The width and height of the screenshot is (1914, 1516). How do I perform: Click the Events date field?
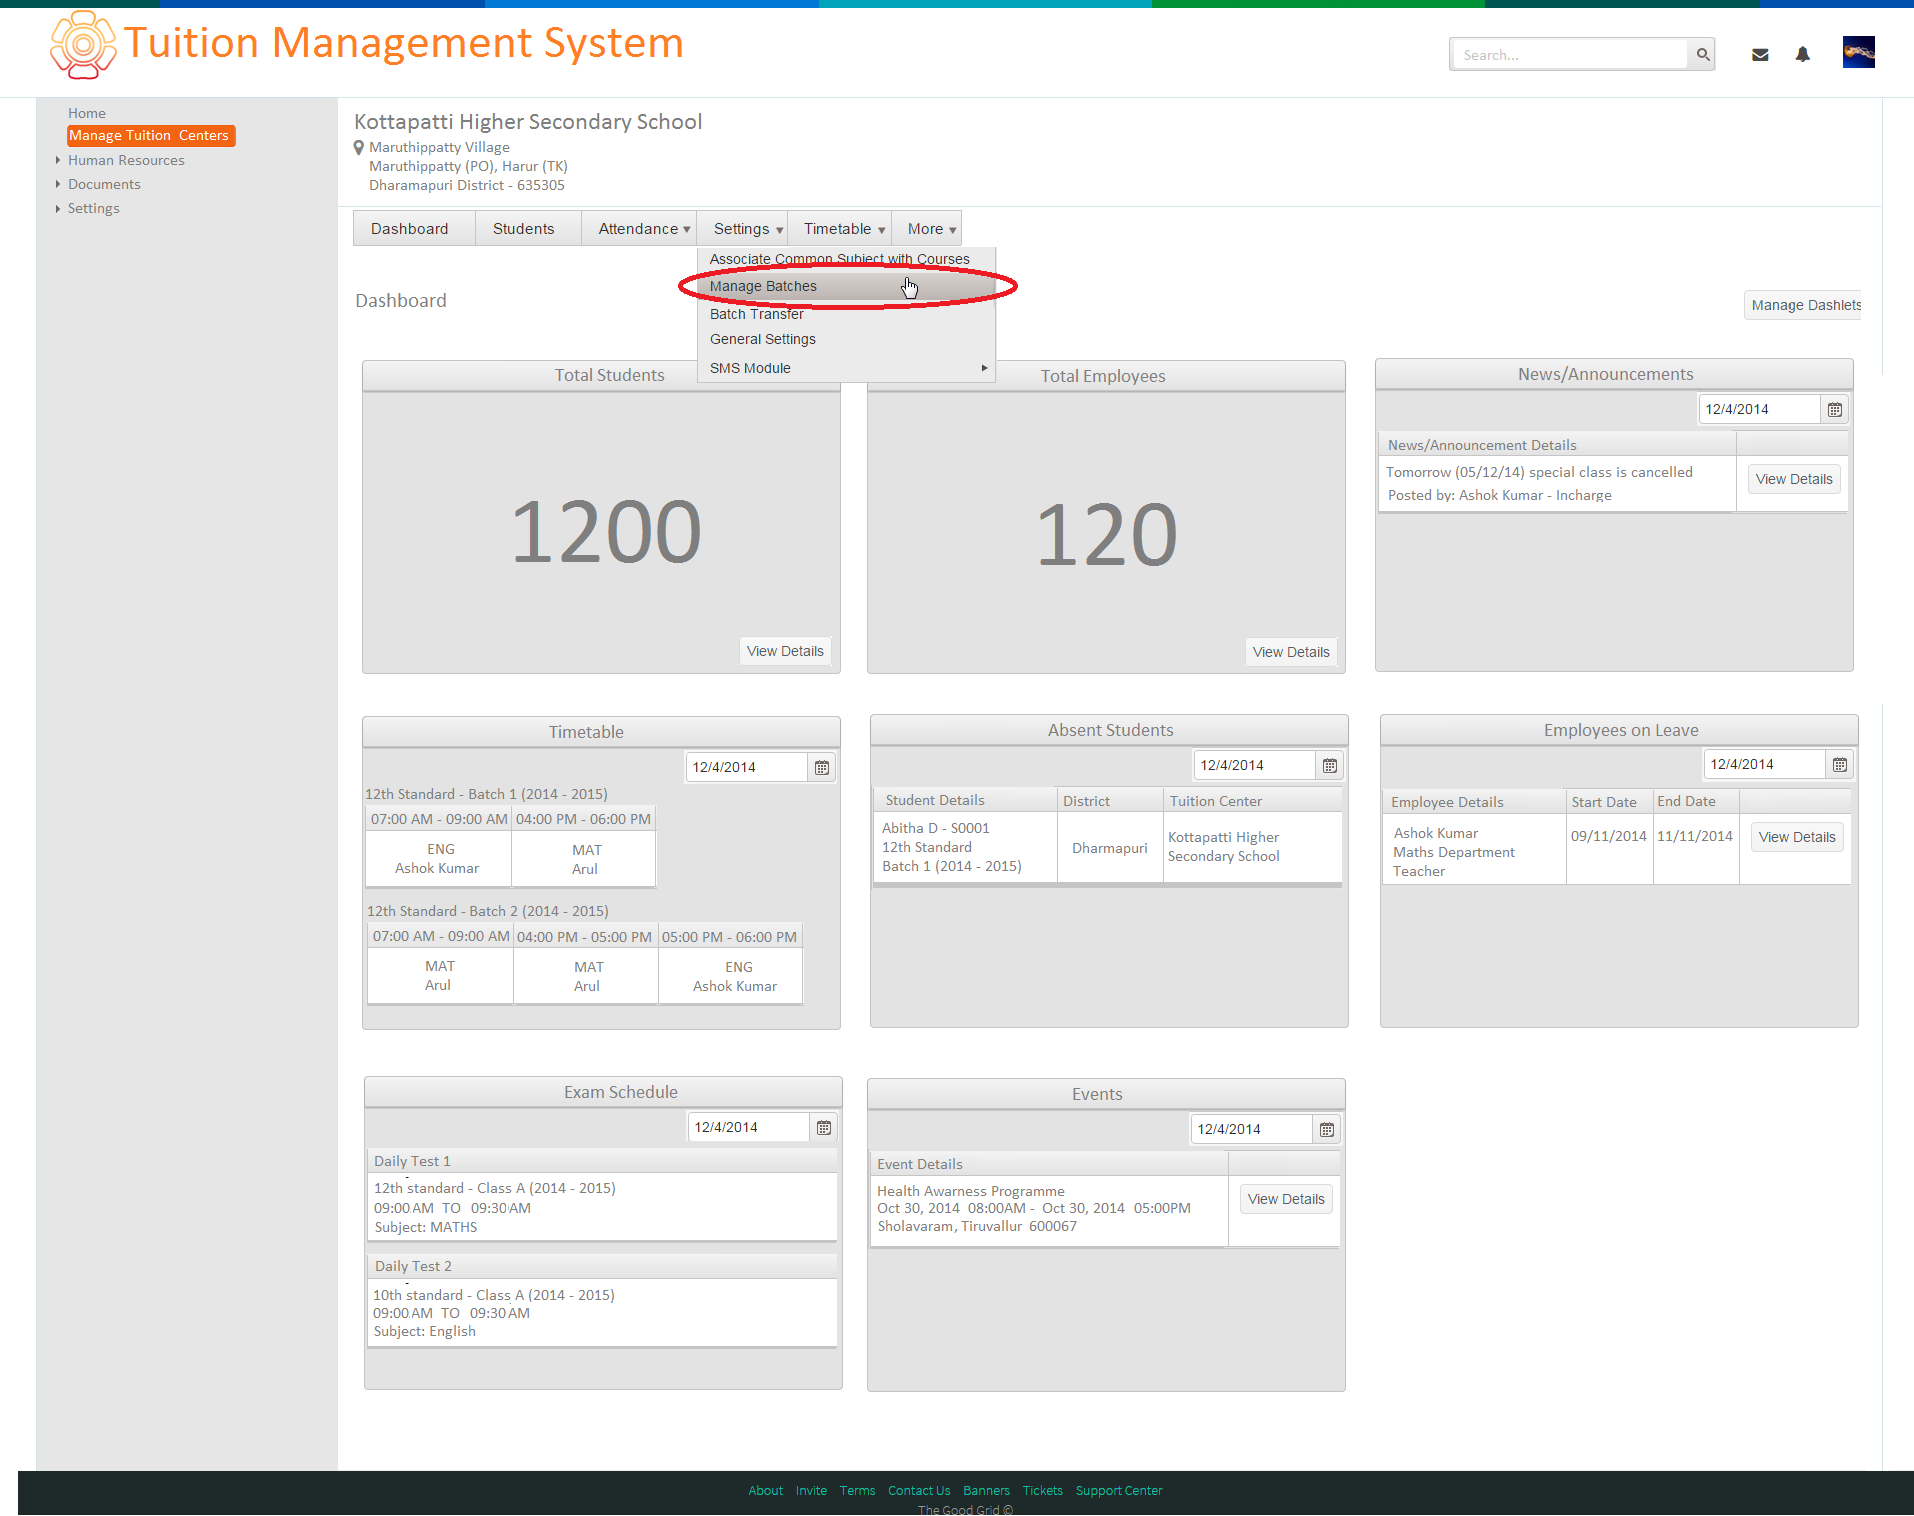tap(1251, 1130)
